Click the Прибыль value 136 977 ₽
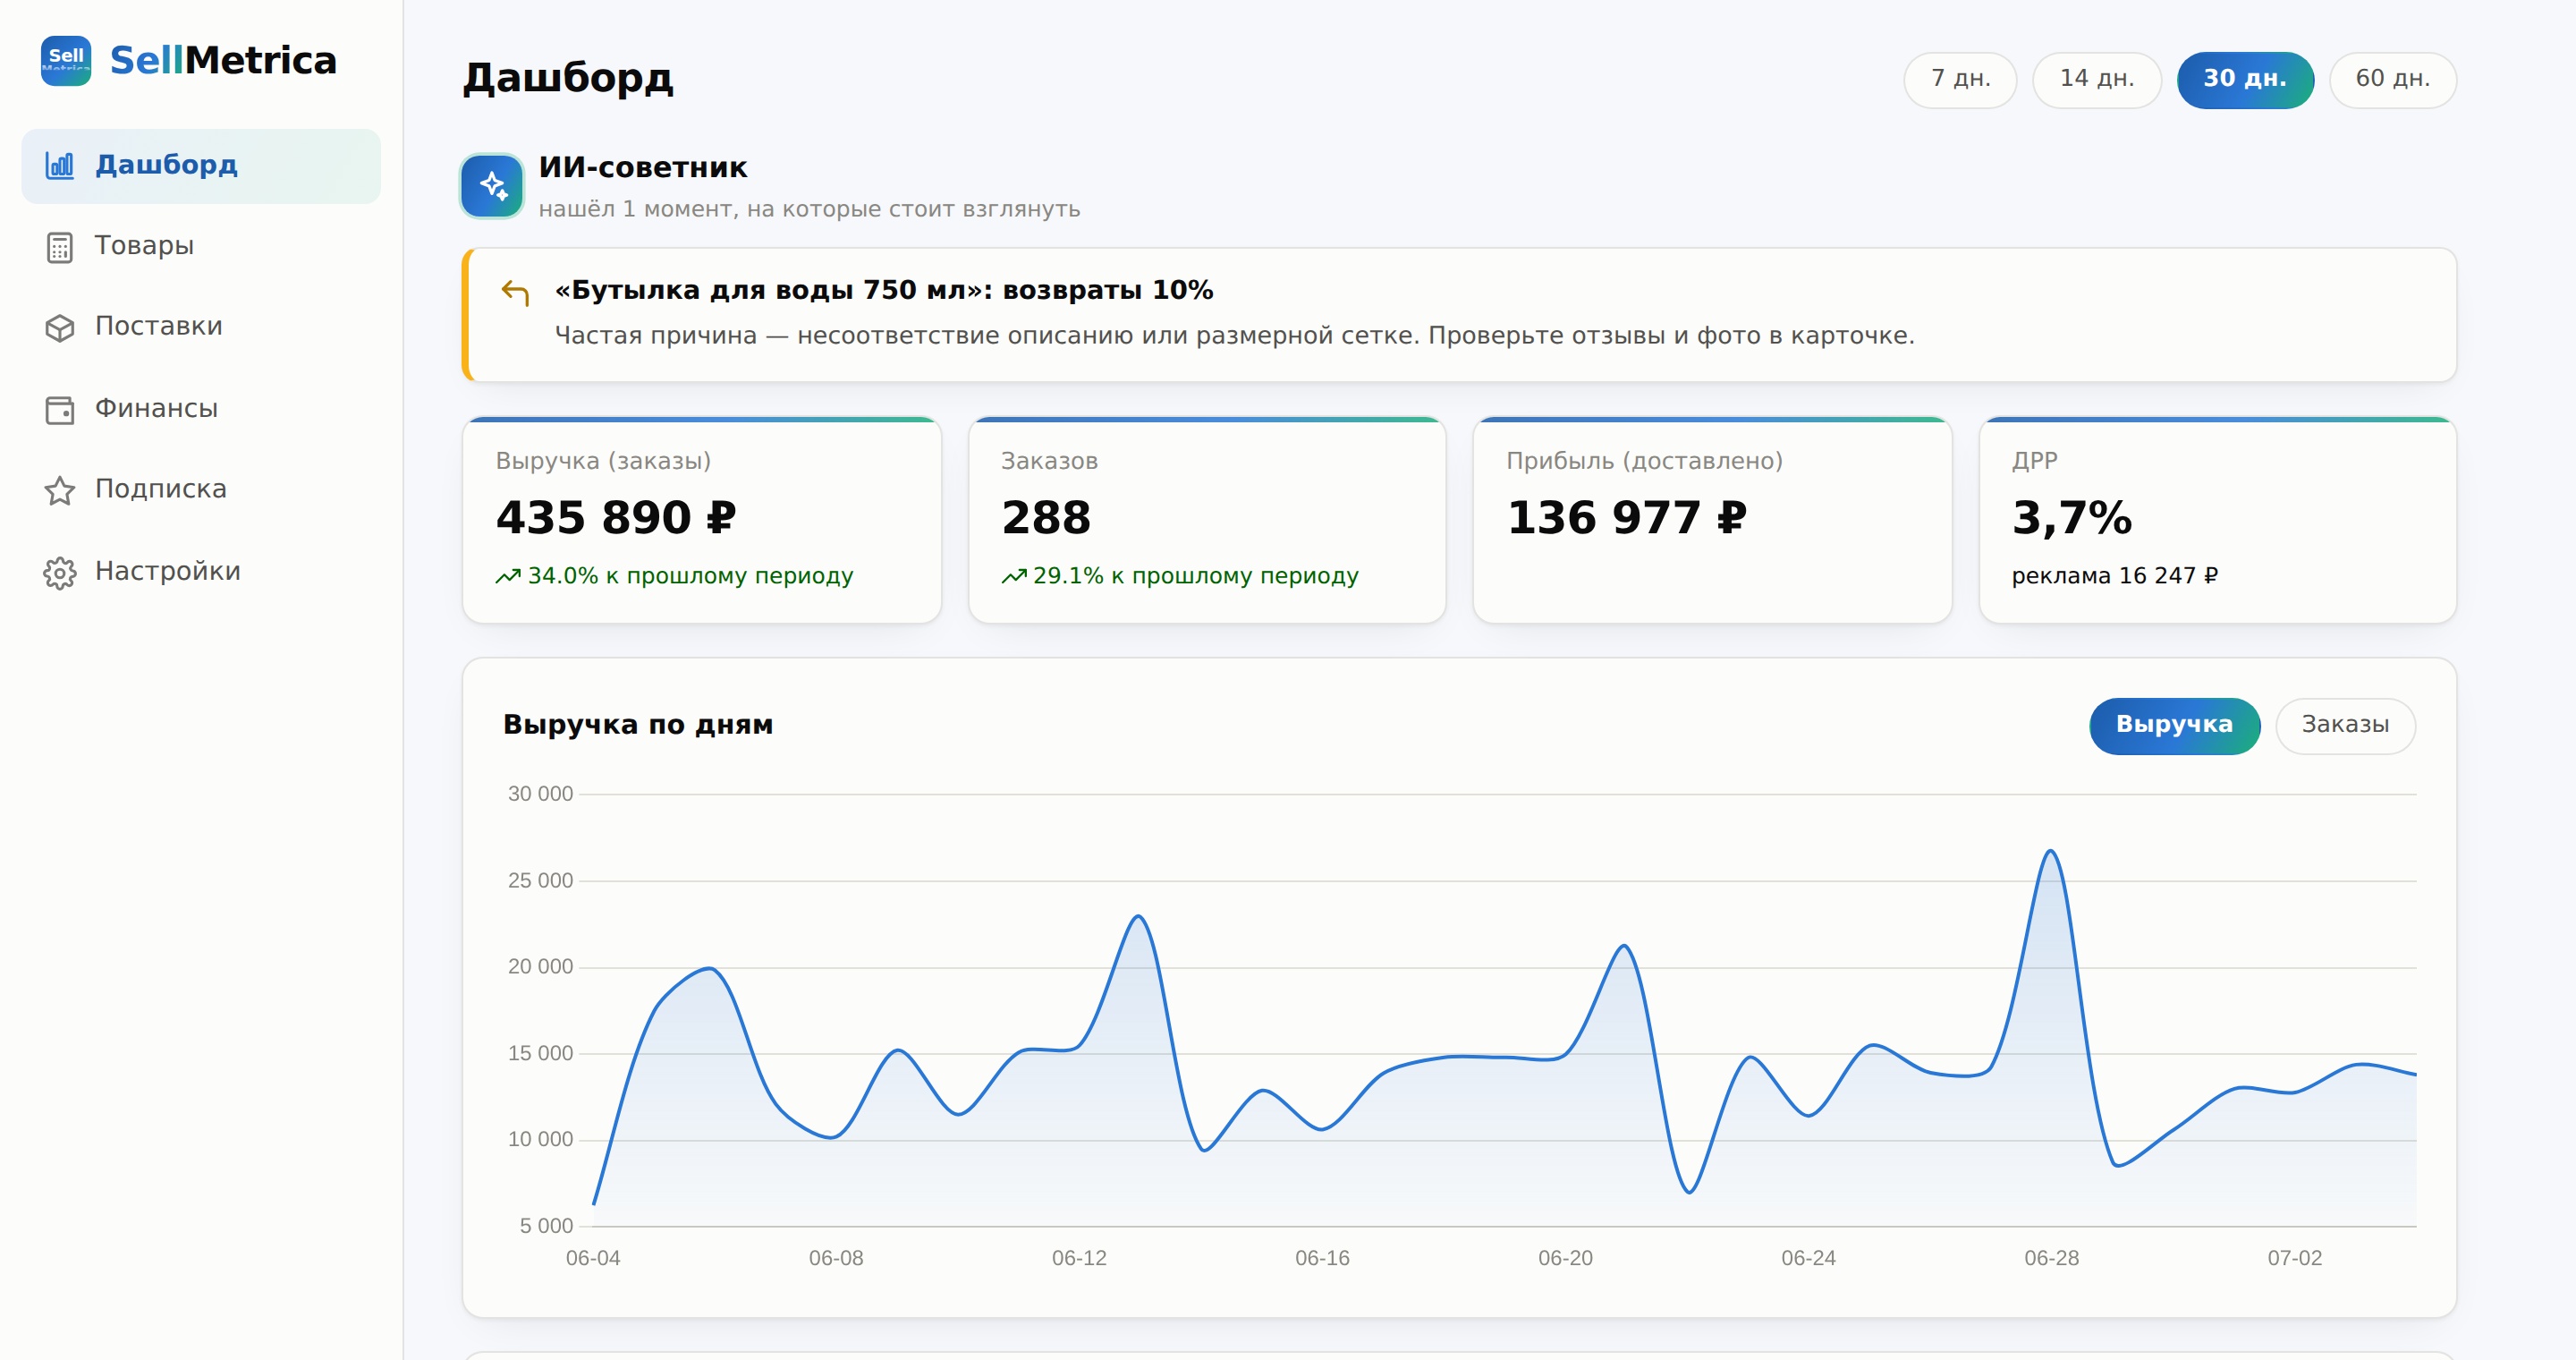This screenshot has width=2576, height=1360. [1626, 518]
